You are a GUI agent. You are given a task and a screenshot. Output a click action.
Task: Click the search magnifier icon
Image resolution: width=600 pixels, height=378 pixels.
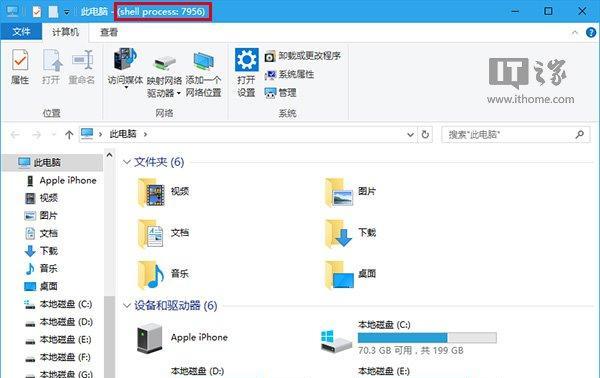580,134
